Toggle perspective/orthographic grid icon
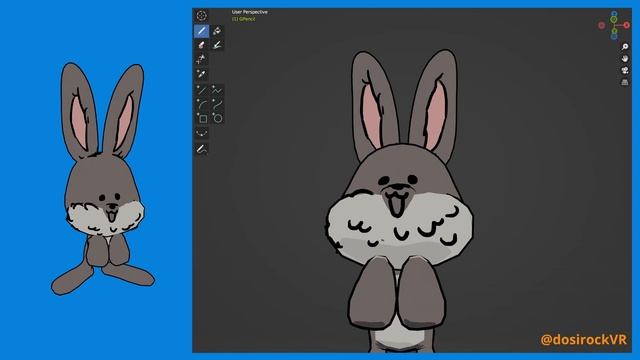 624,82
